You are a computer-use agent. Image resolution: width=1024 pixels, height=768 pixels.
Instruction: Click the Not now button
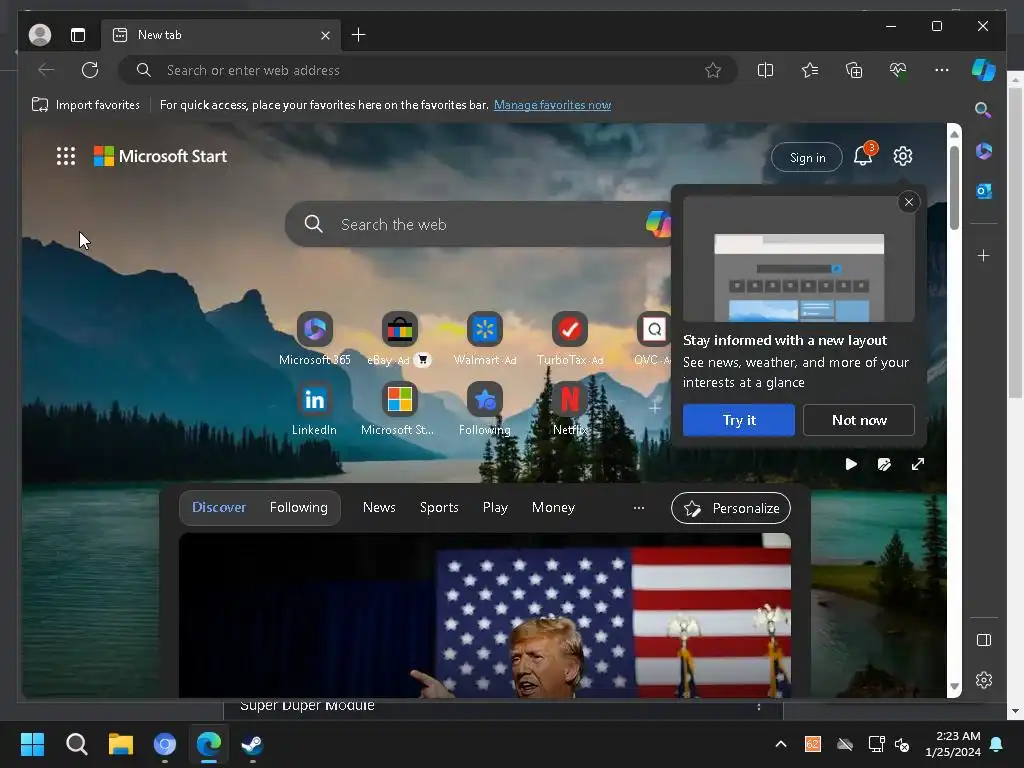coord(859,420)
